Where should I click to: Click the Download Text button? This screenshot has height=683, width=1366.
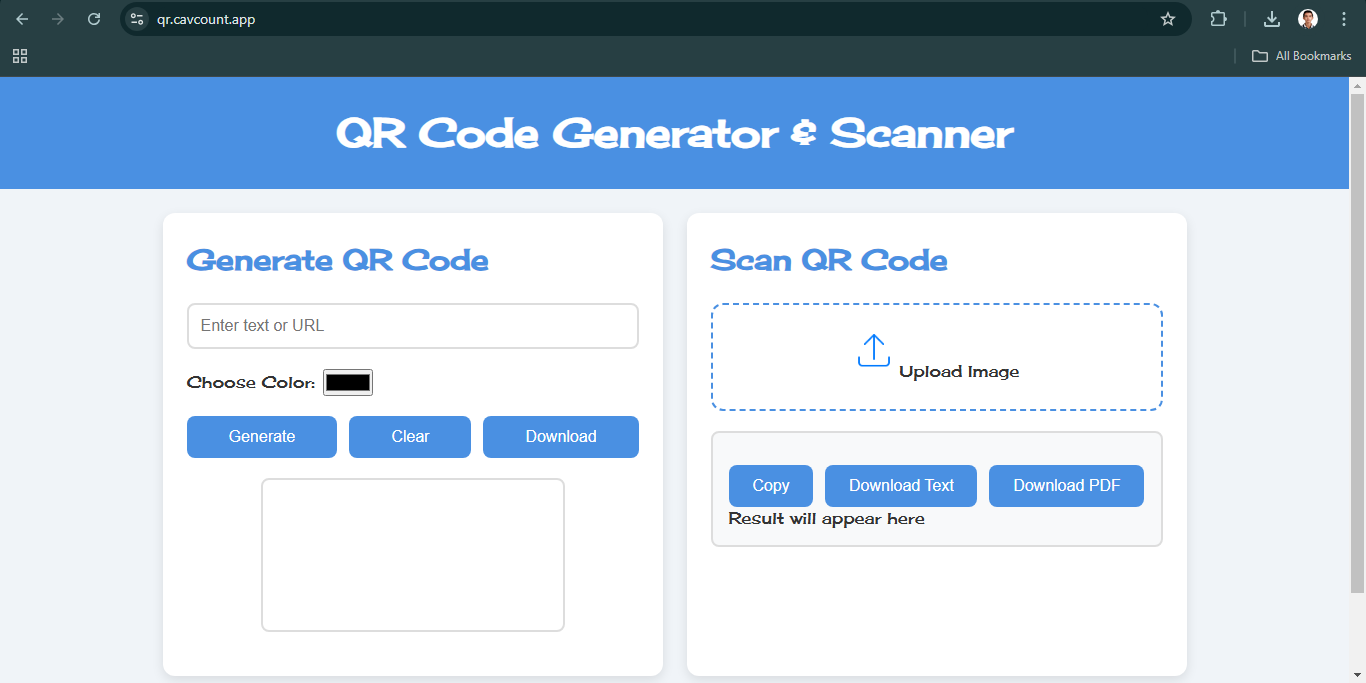(x=901, y=486)
